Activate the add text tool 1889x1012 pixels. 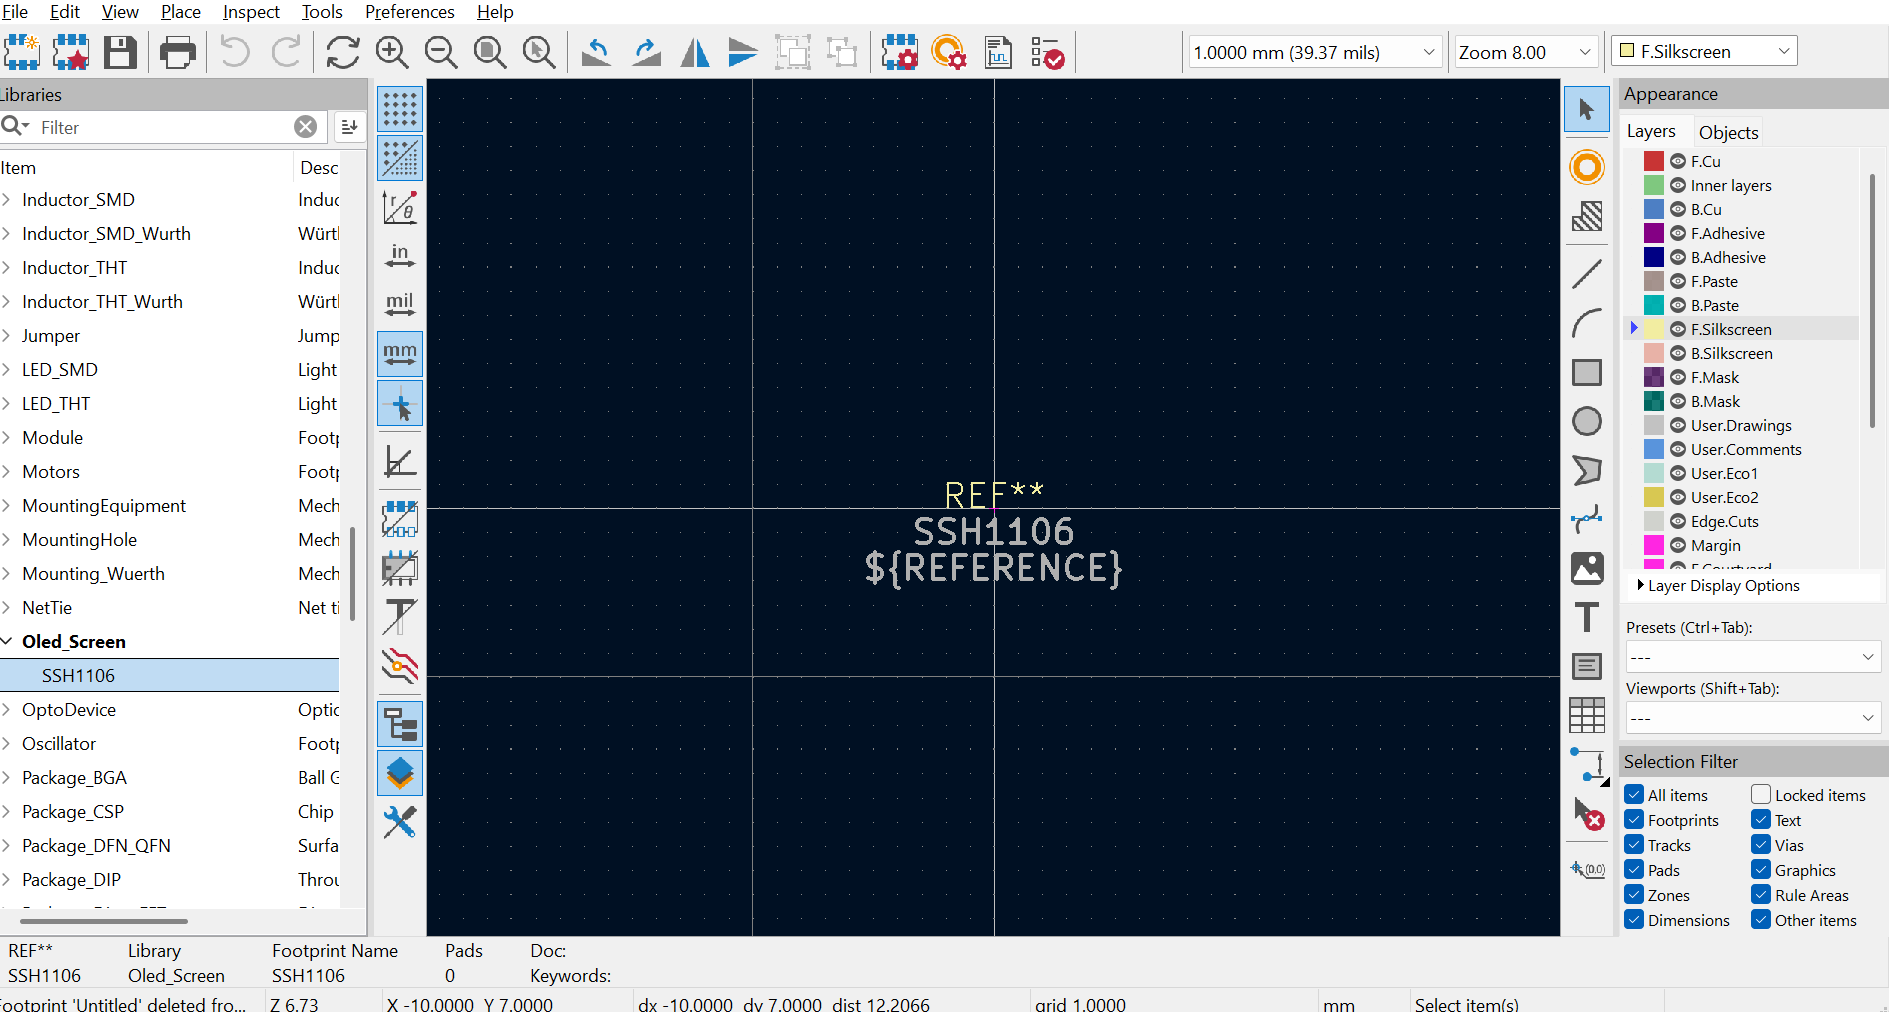tap(1587, 617)
